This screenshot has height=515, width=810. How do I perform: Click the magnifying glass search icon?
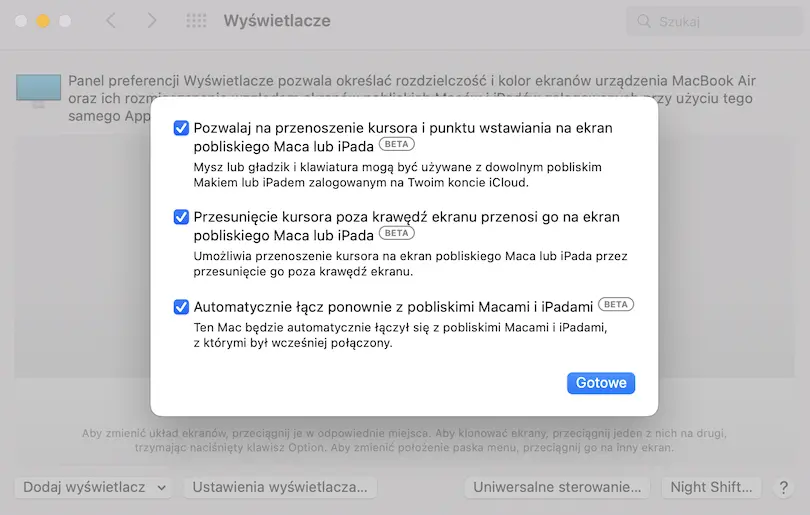click(645, 21)
